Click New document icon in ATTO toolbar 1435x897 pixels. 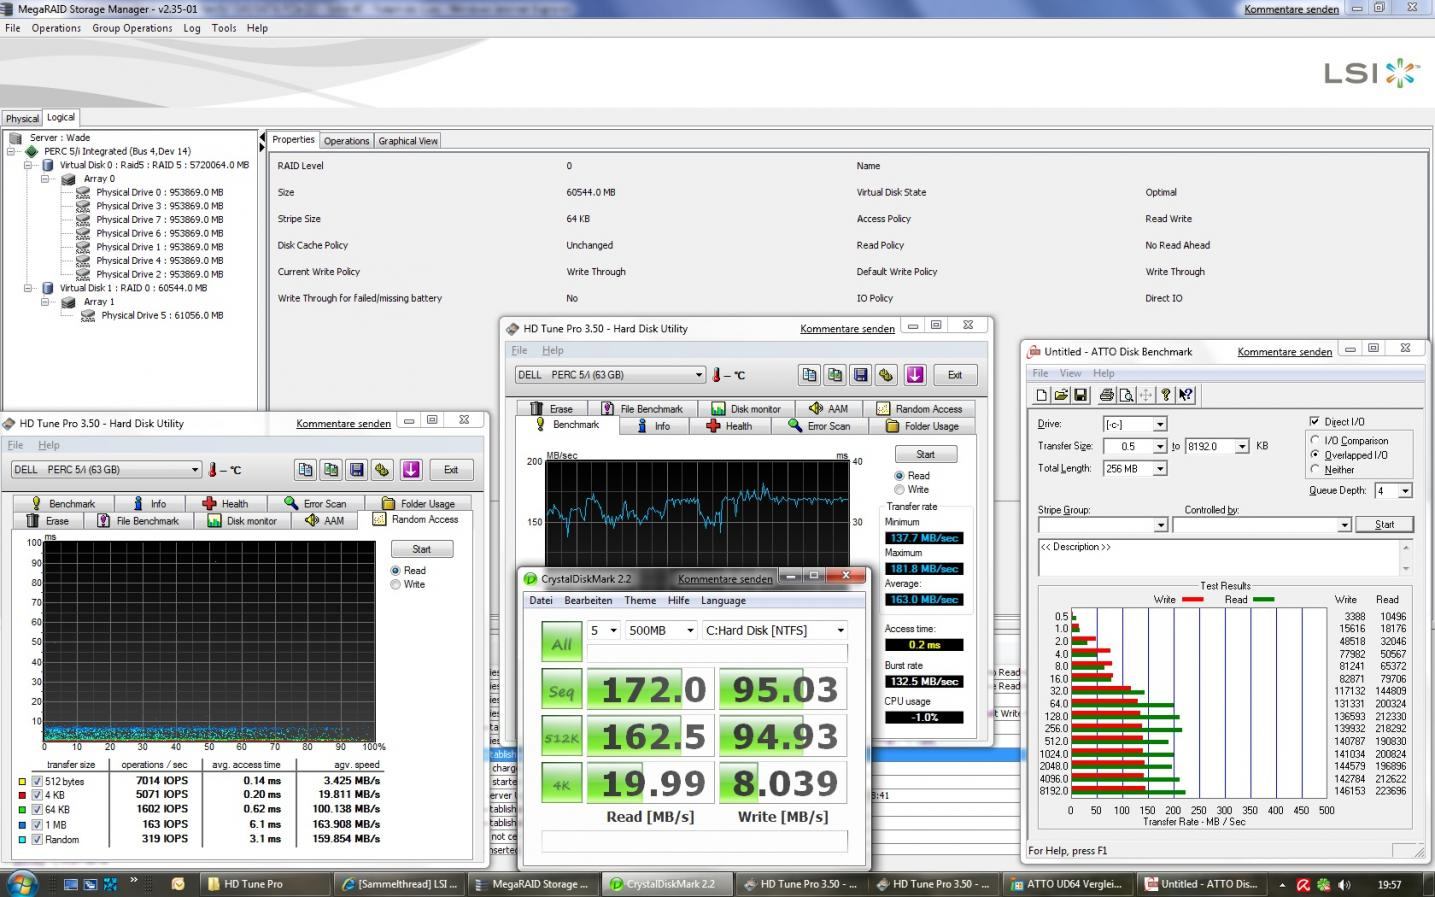click(x=1042, y=395)
